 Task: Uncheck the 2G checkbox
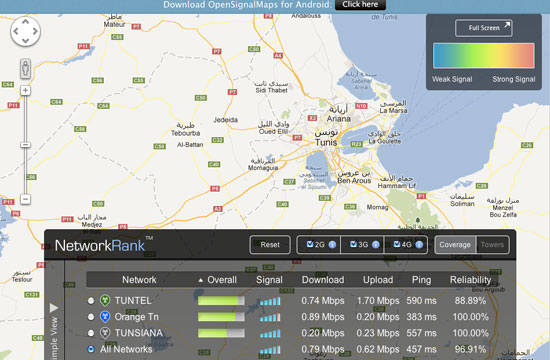(310, 244)
